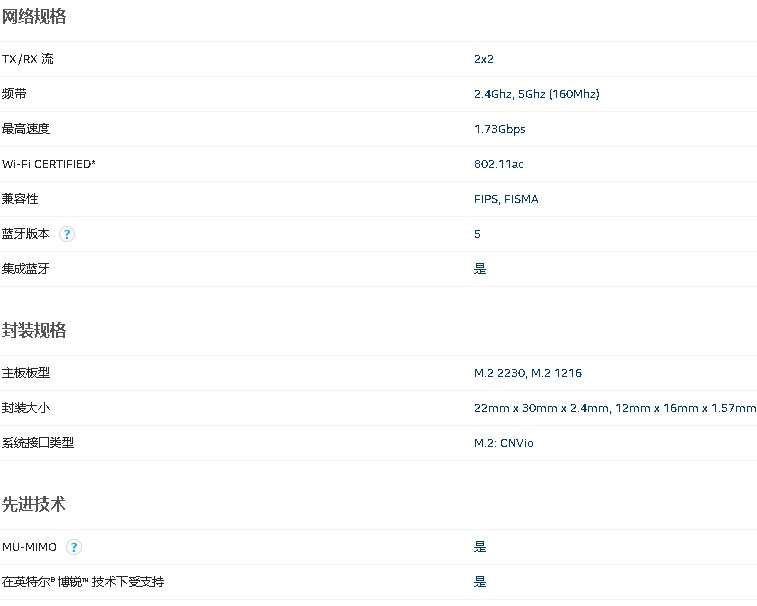The width and height of the screenshot is (757, 606).
Task: Select the M.2 2230, M.2 1216 value
Action: click(528, 373)
